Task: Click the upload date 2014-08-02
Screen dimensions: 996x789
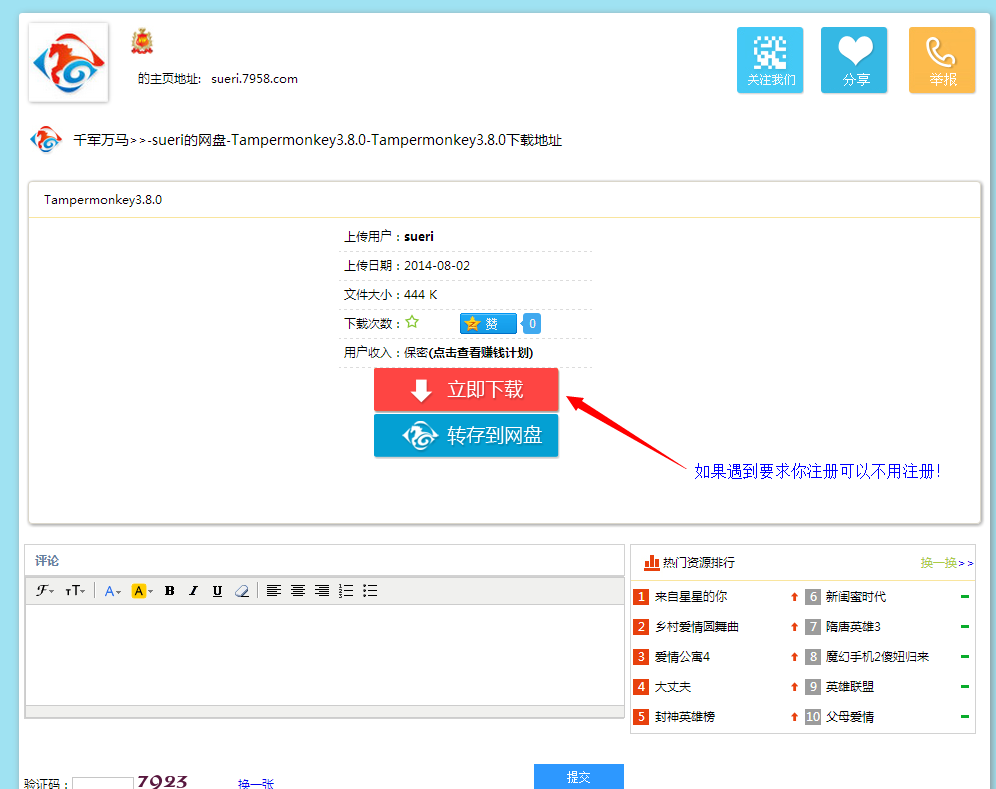Action: click(437, 266)
